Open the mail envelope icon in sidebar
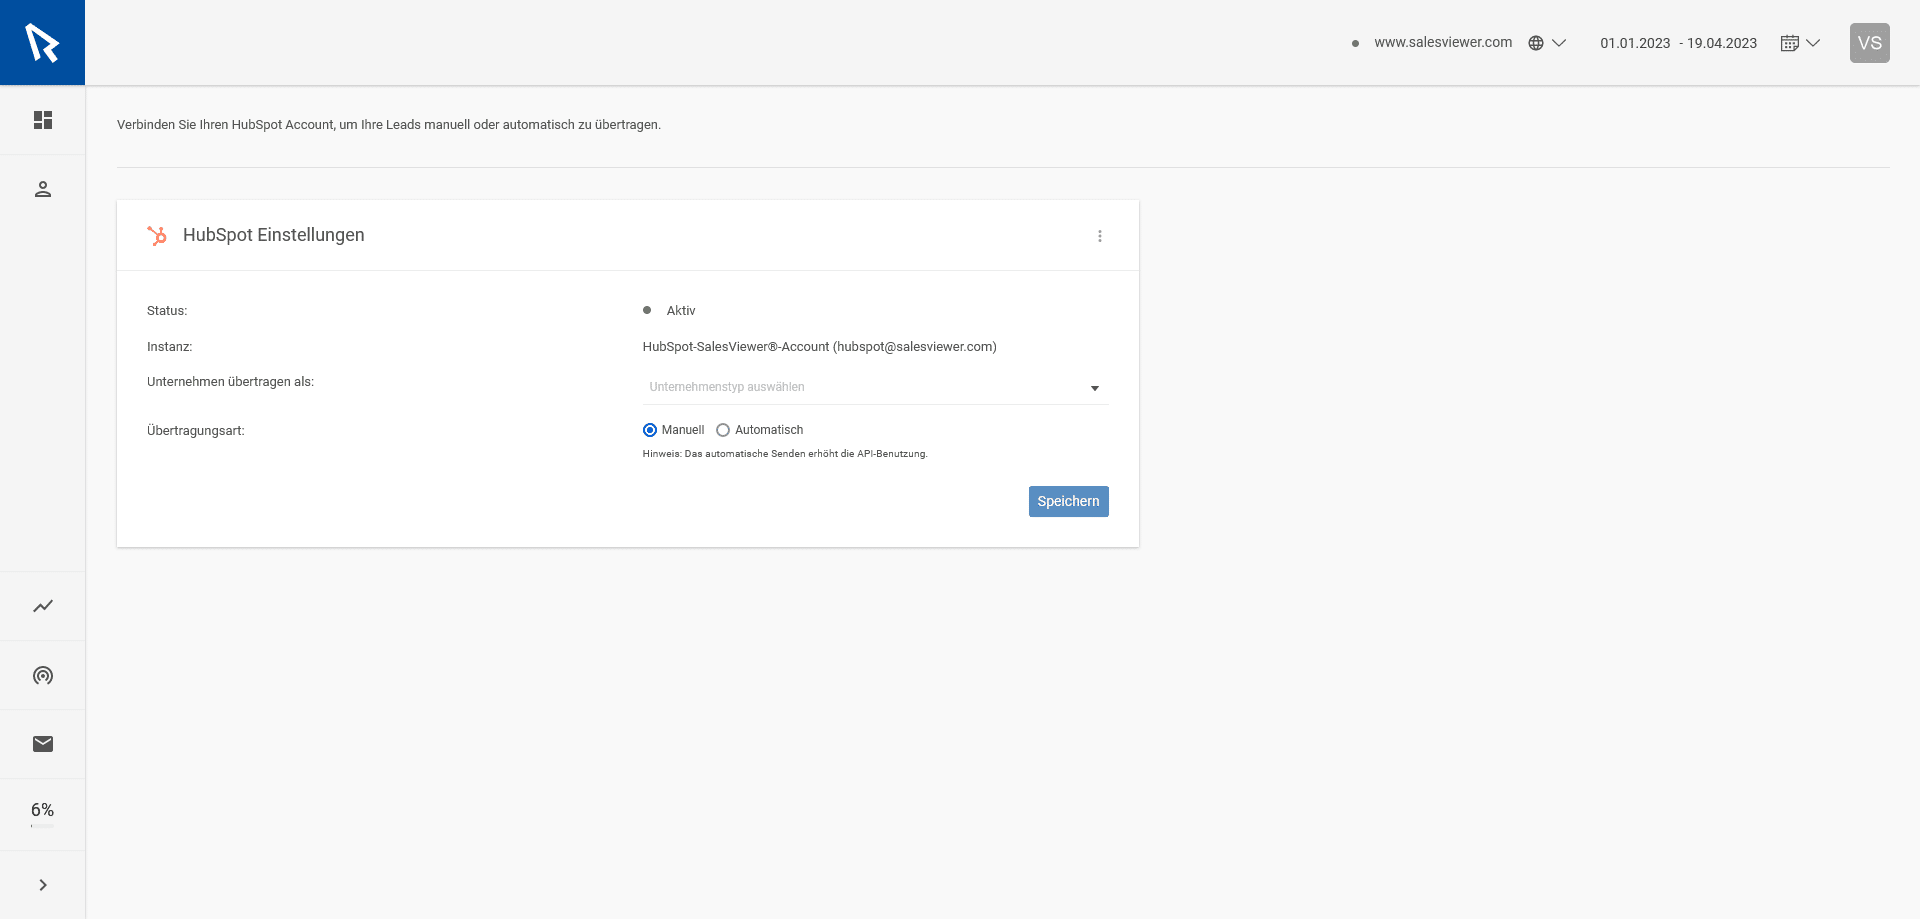 click(x=43, y=744)
